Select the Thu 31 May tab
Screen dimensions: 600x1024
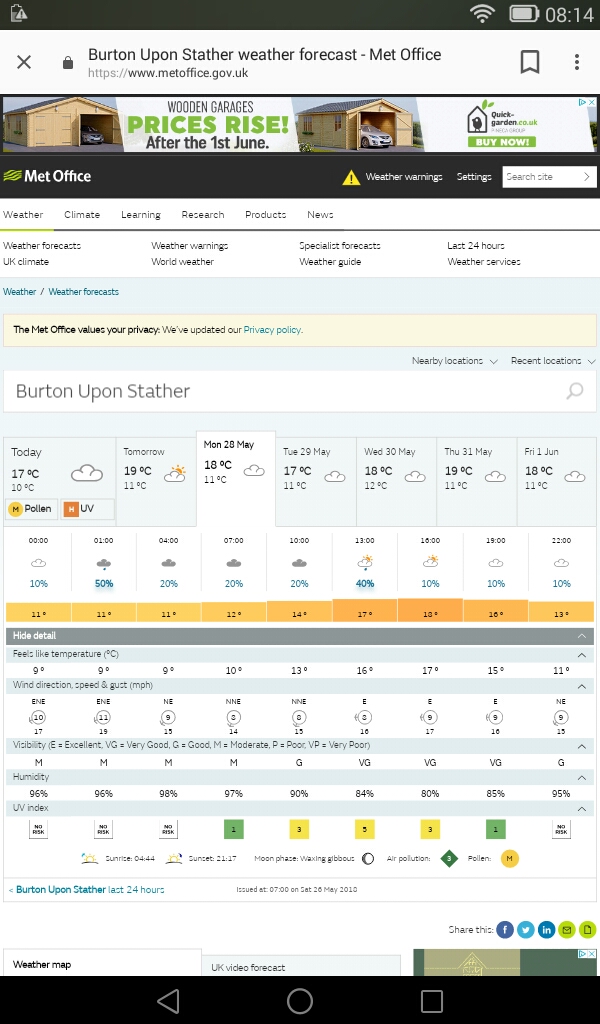click(x=477, y=482)
